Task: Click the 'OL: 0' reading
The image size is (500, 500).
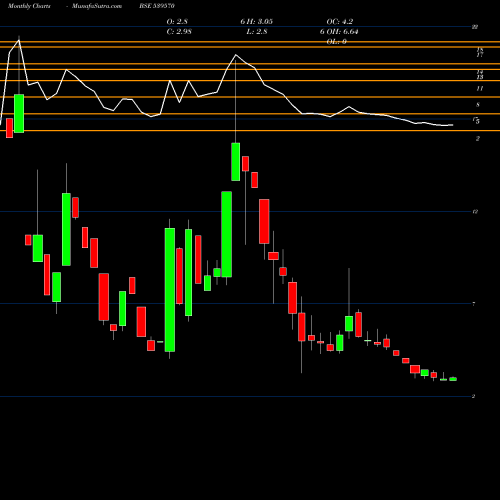Action: [x=336, y=42]
